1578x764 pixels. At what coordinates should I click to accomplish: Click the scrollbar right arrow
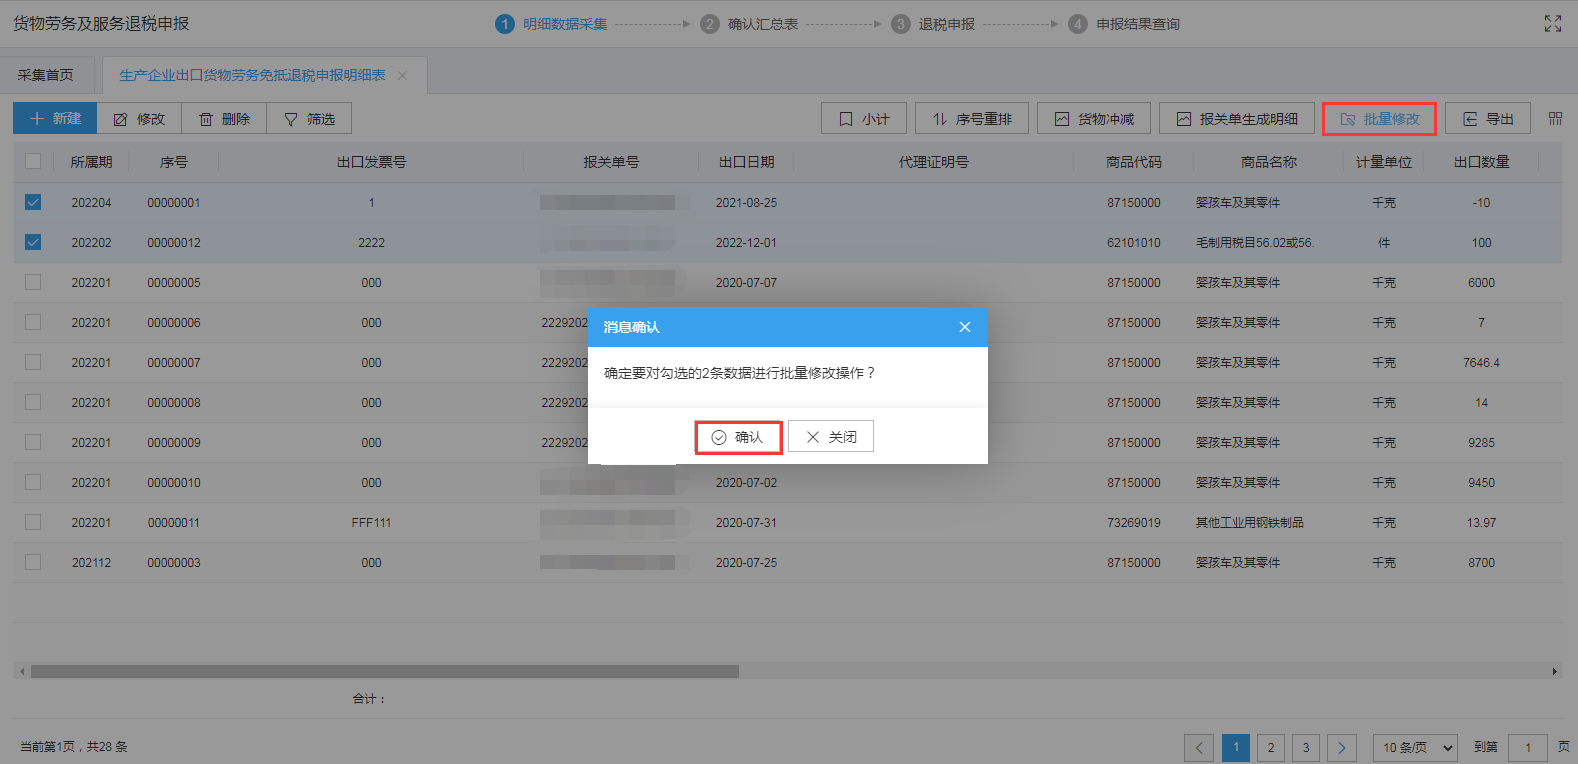1555,672
